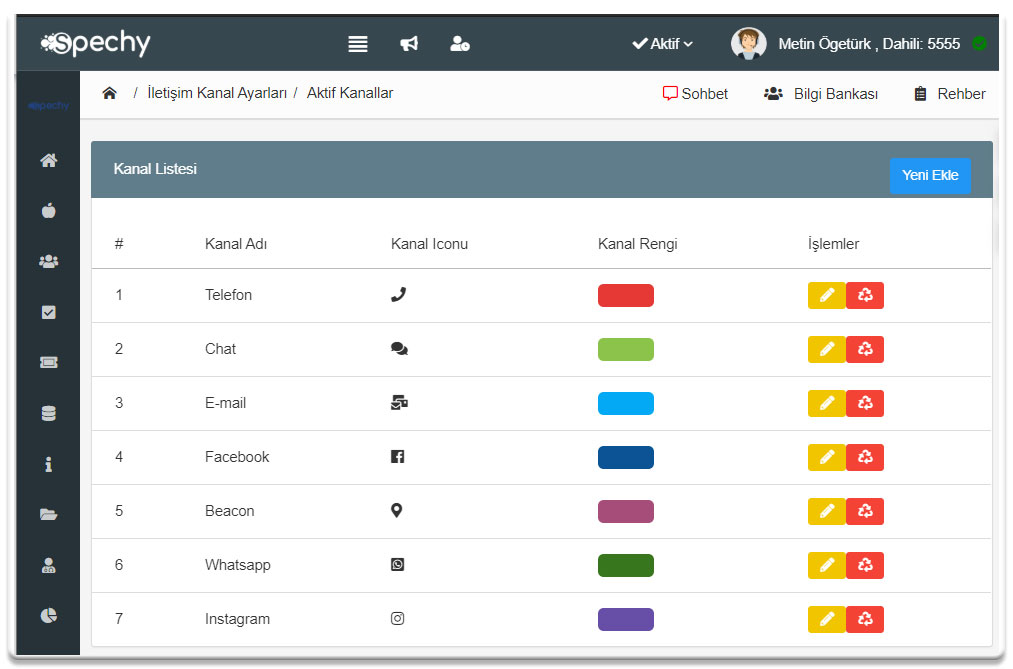The height and width of the screenshot is (669, 1013).
Task: Click the info icon in the sidebar
Action: 48,463
